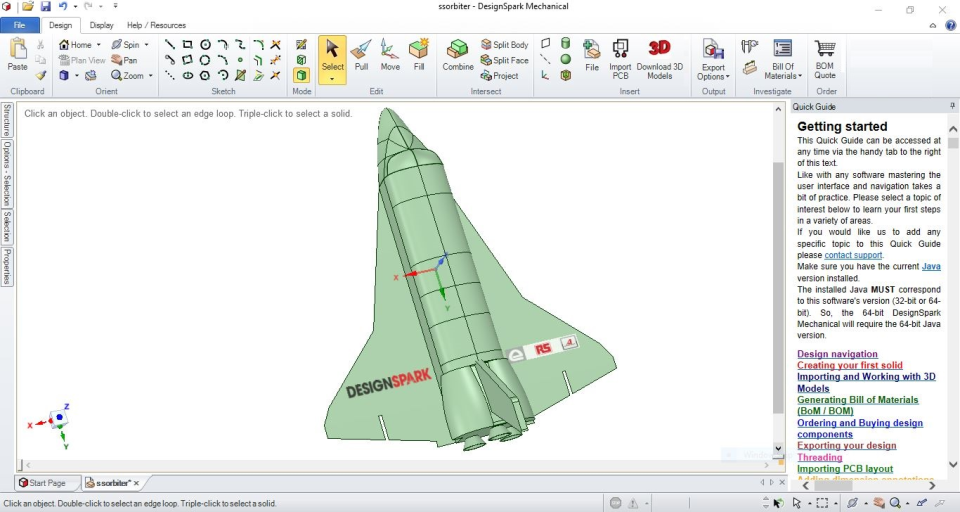Image resolution: width=960 pixels, height=512 pixels.
Task: Switch to Section Mode icon
Action: [301, 60]
